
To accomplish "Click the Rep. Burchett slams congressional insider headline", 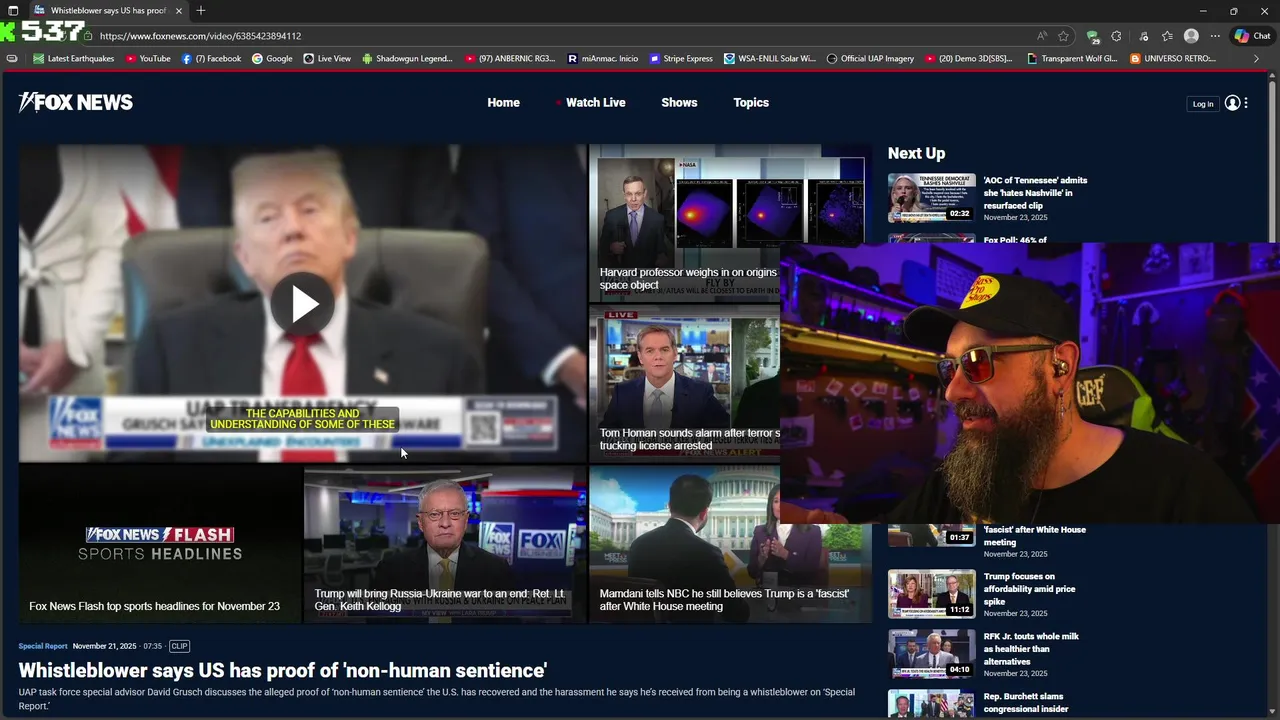I will point(1026,703).
